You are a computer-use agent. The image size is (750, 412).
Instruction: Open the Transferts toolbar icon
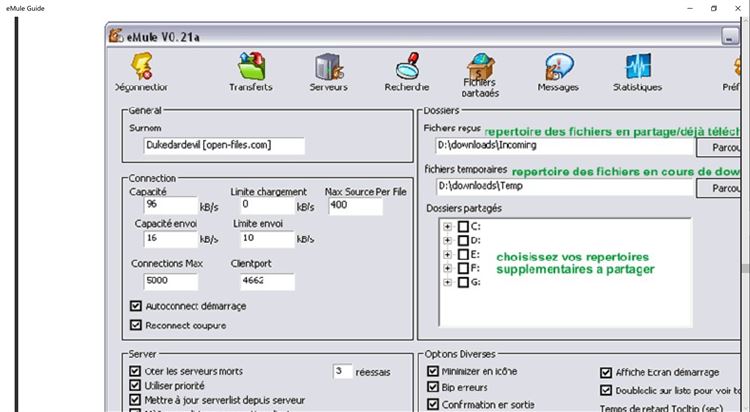coord(252,66)
